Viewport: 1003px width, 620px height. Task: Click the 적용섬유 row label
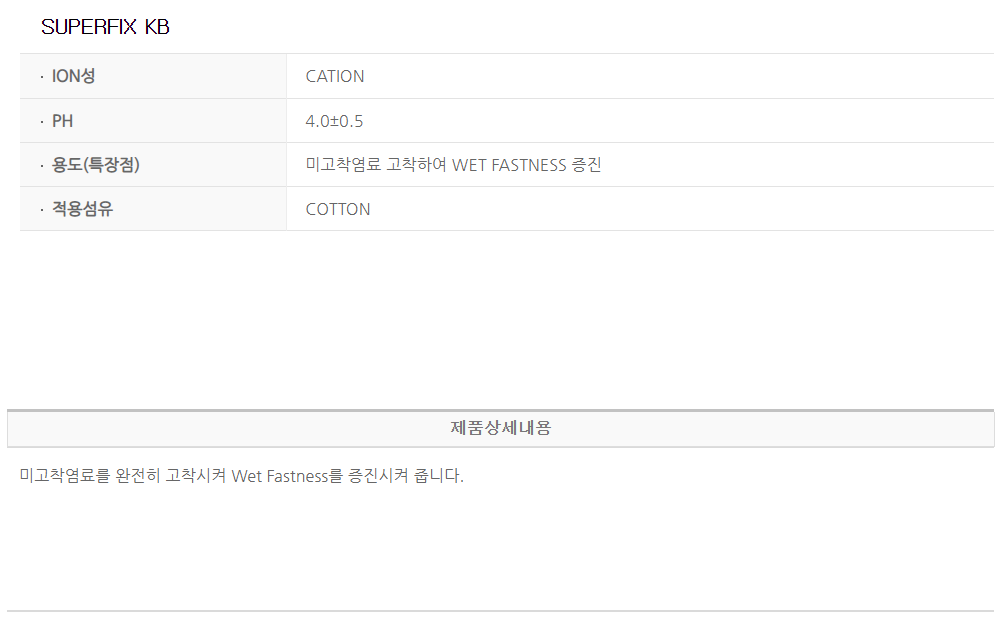click(82, 209)
